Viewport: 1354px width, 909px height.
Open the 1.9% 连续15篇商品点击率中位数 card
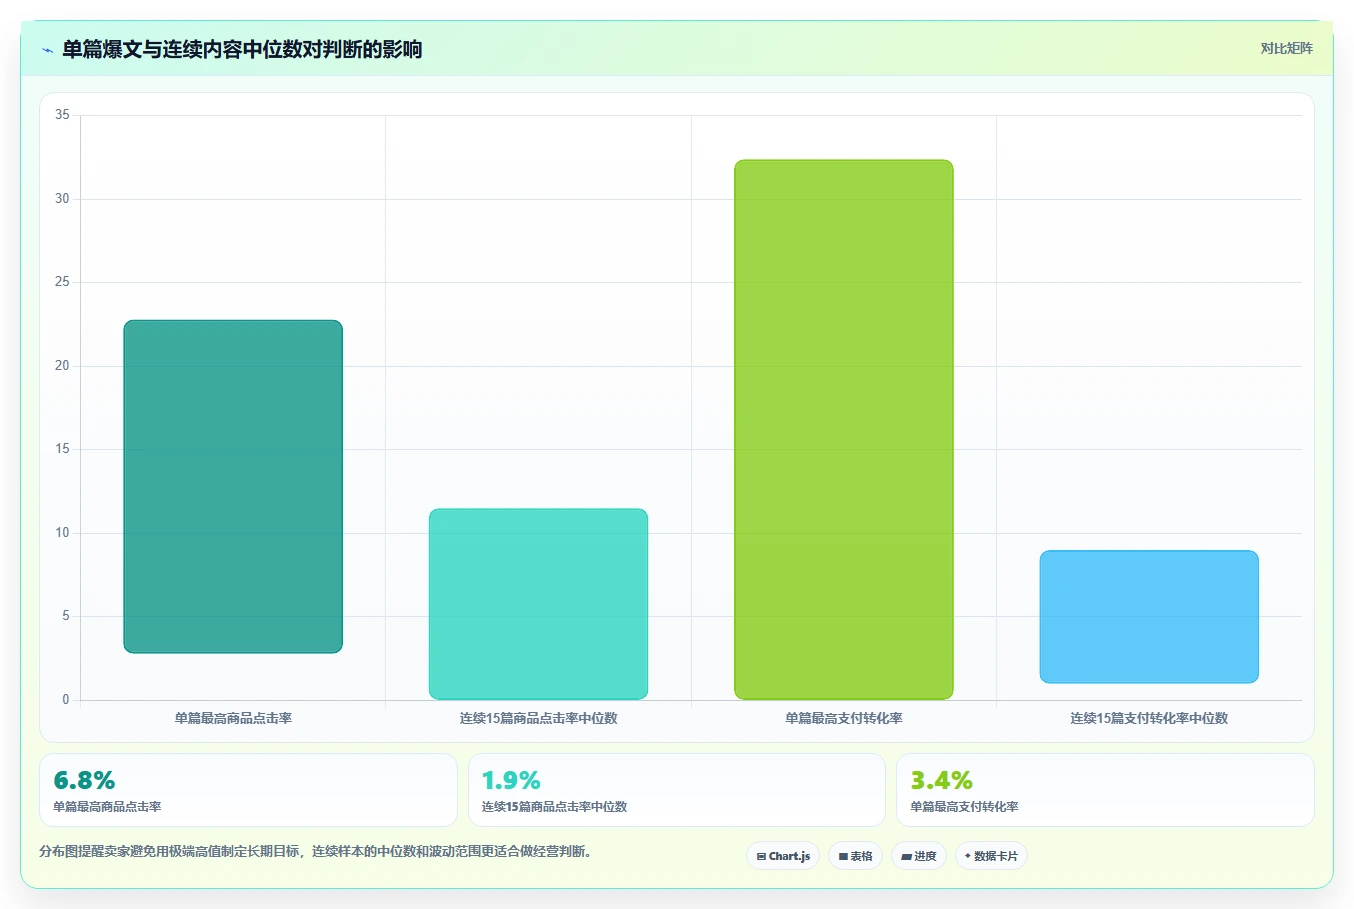tap(677, 790)
